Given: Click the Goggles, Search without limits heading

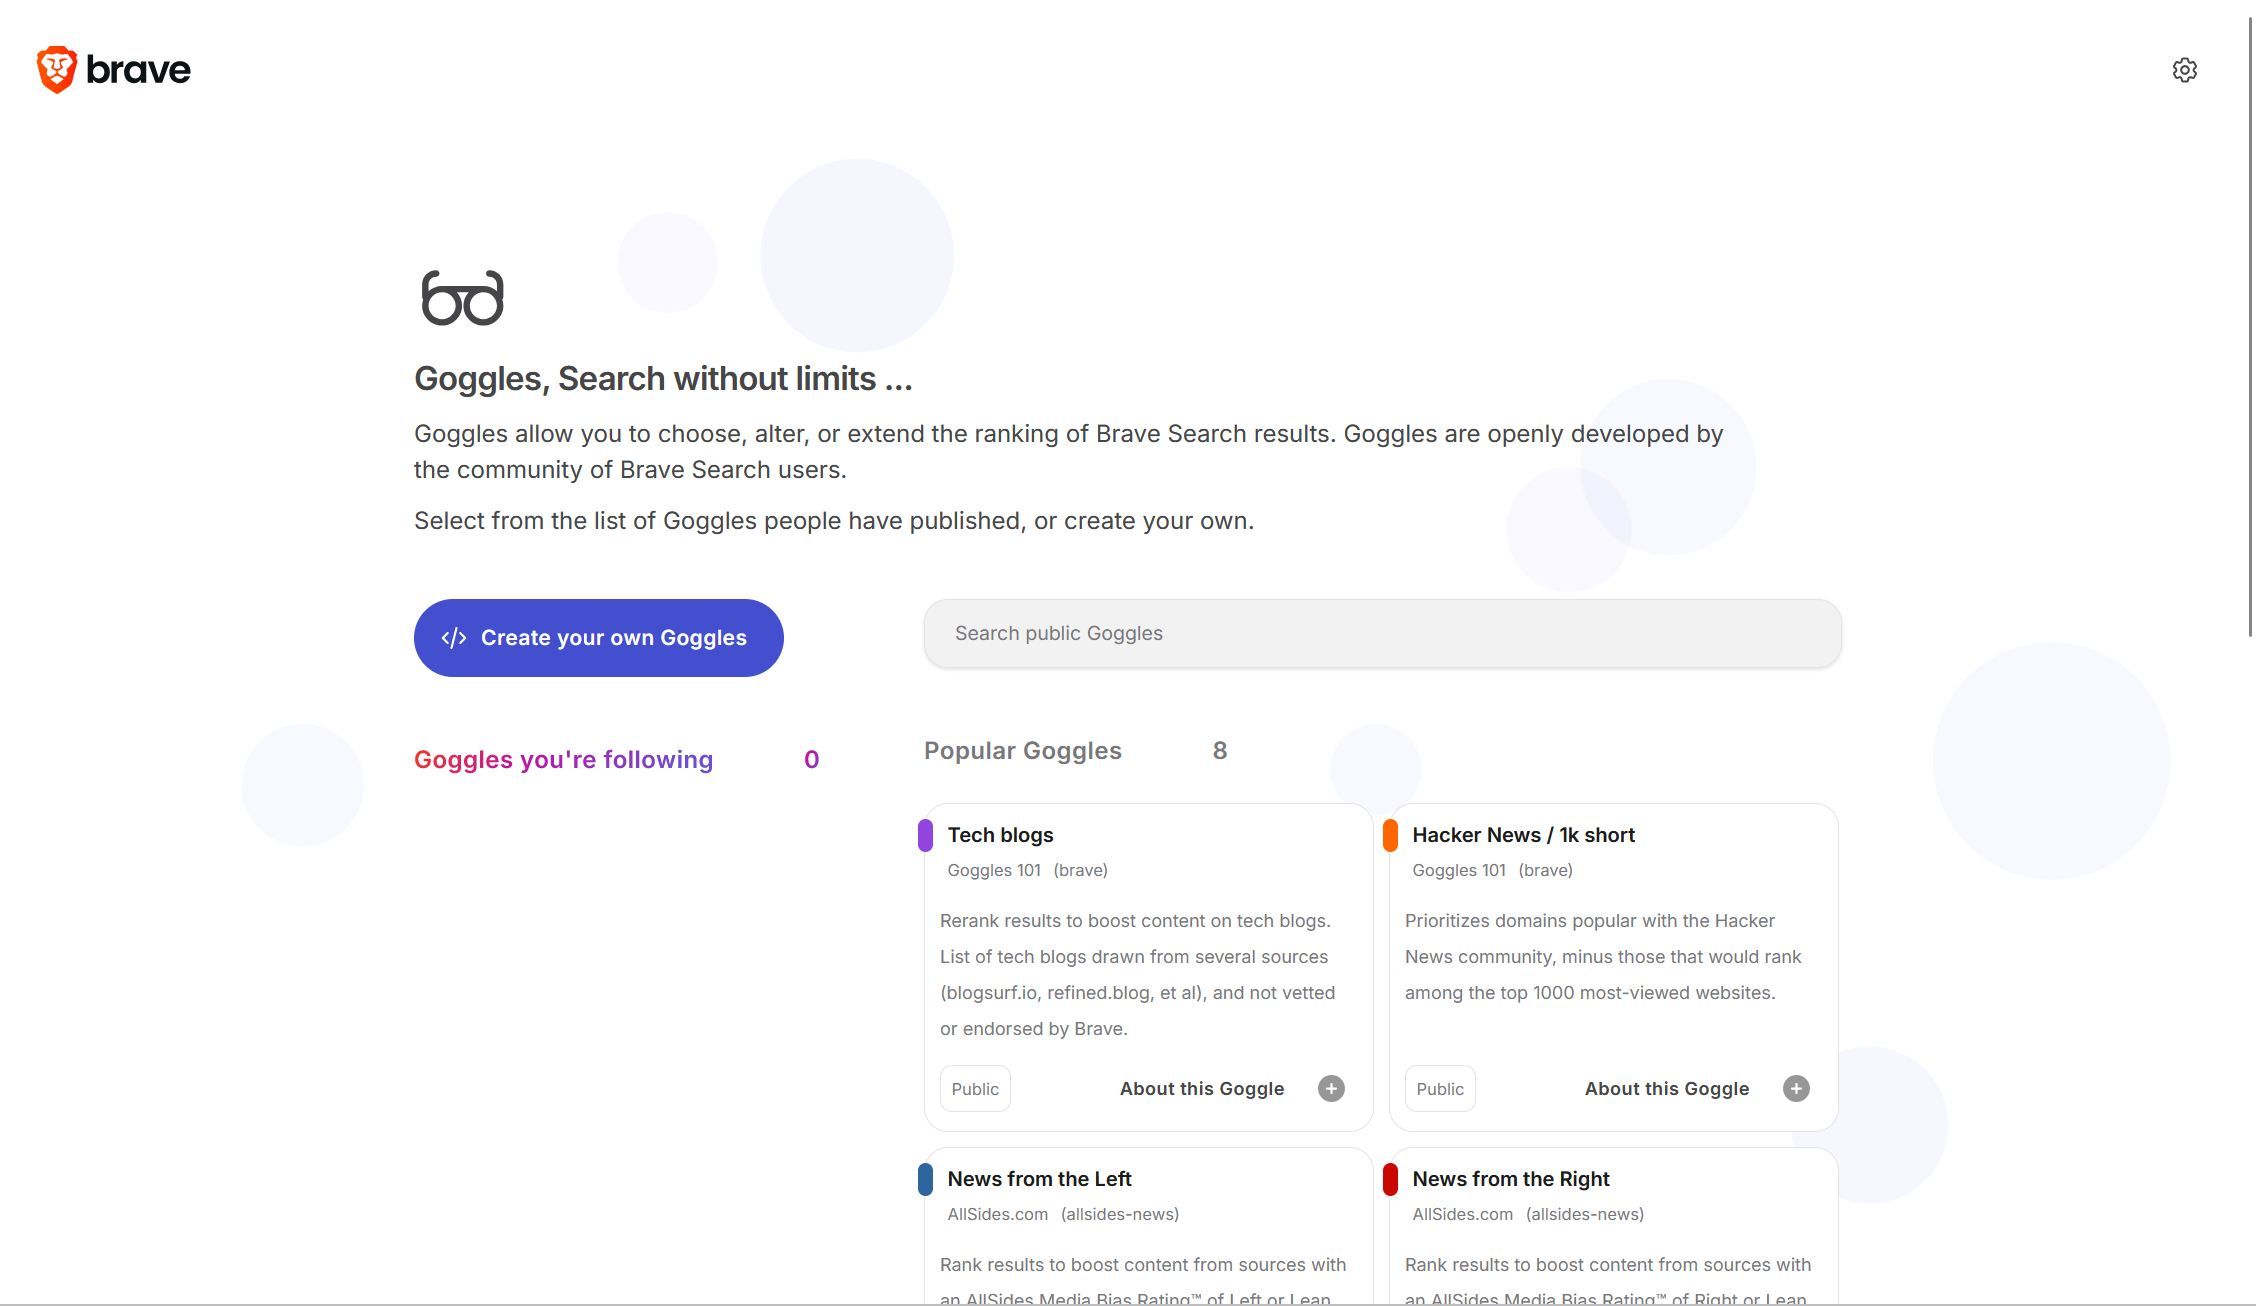Looking at the screenshot, I should 663,378.
